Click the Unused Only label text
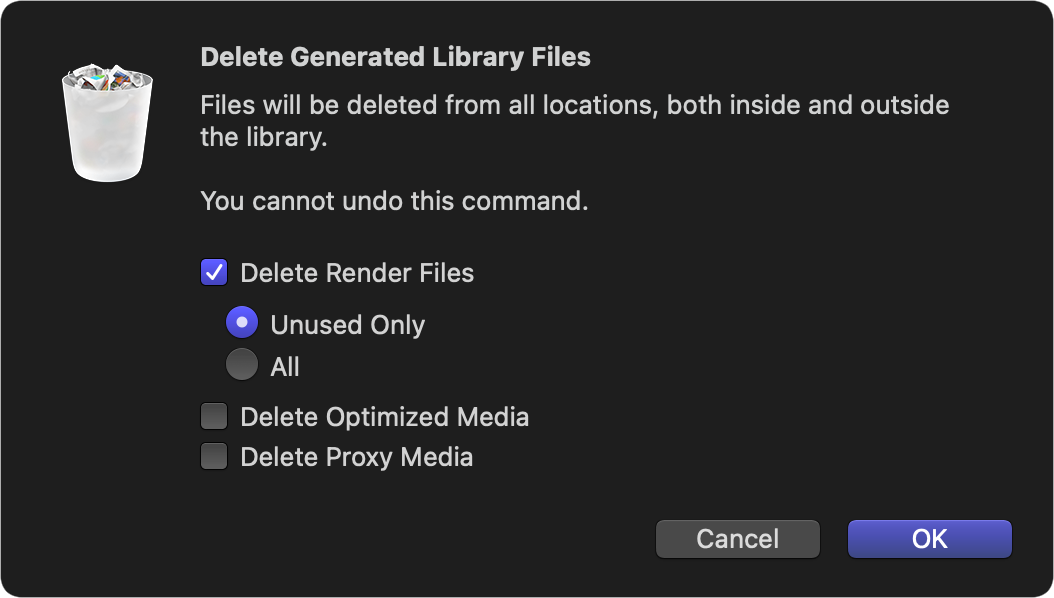The image size is (1054, 598). (348, 325)
